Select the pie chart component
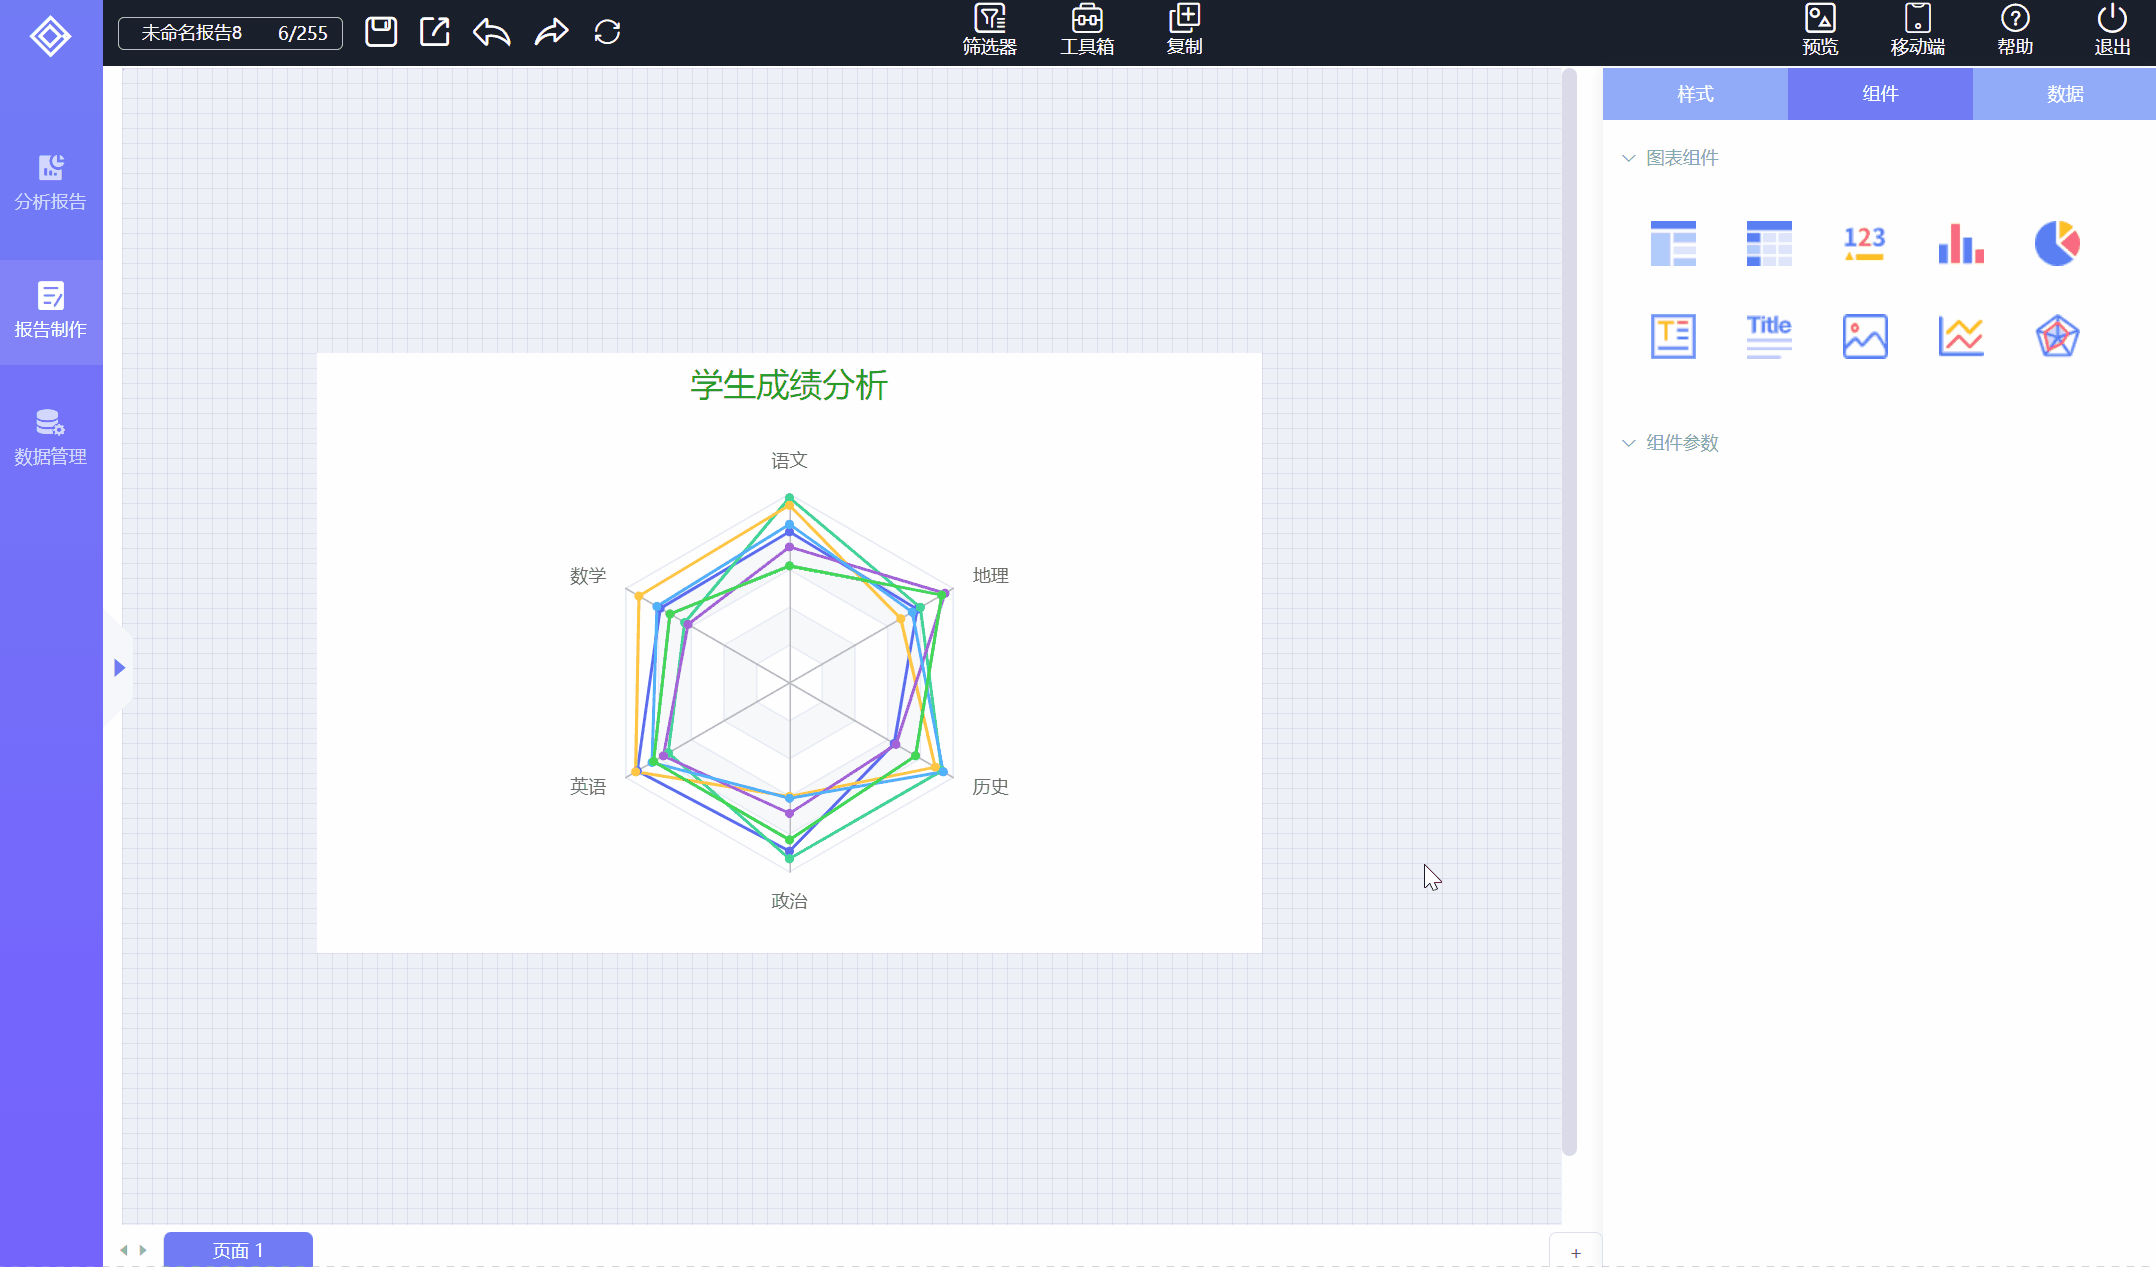2156x1267 pixels. 2057,243
